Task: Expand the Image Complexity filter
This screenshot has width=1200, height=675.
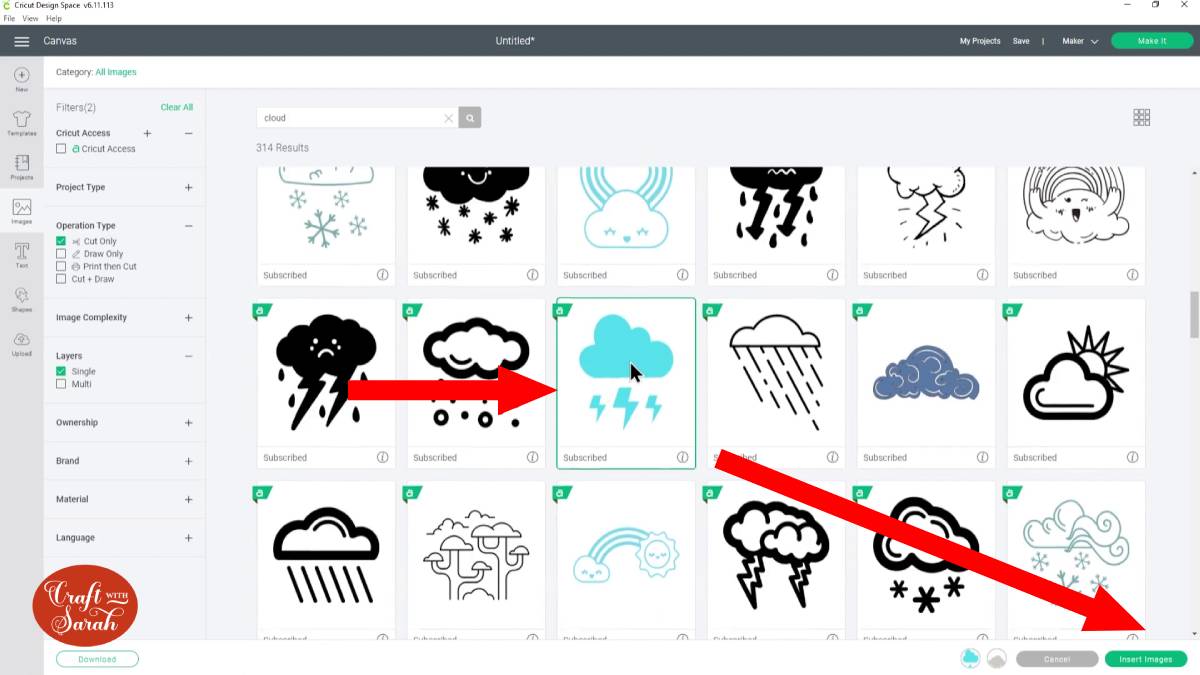Action: click(188, 318)
